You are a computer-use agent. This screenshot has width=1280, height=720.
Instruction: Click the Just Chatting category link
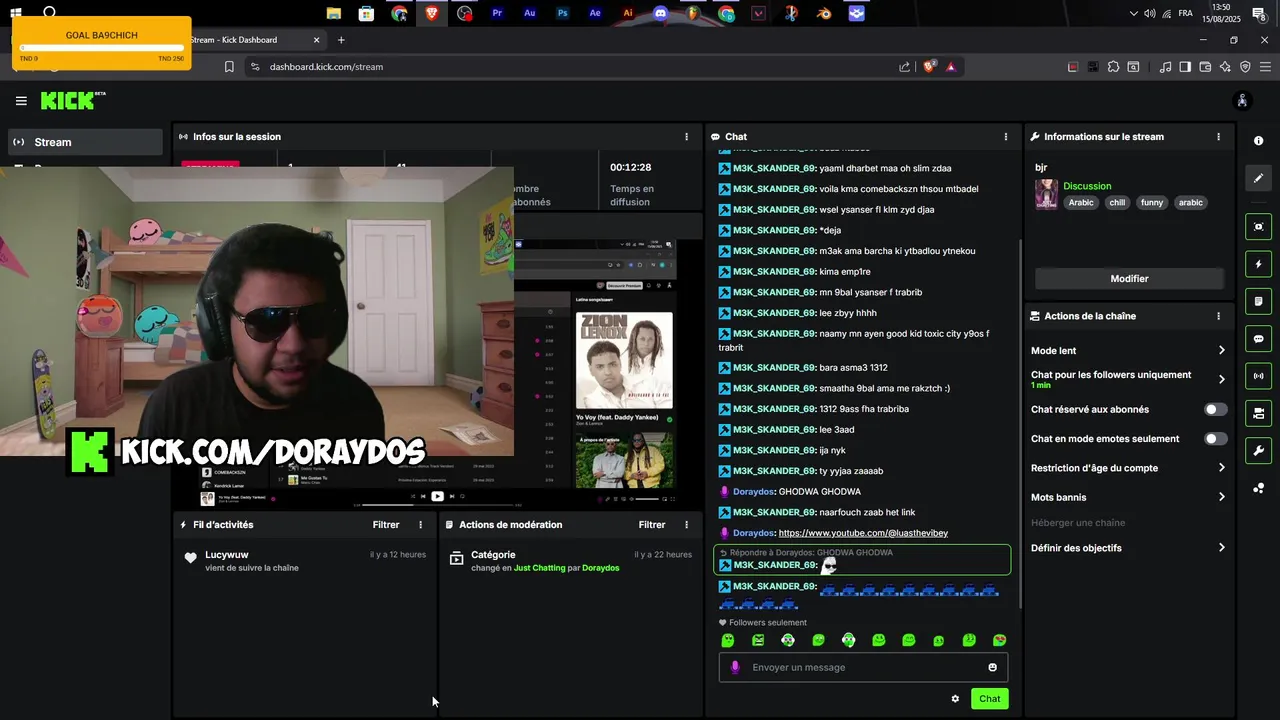540,568
